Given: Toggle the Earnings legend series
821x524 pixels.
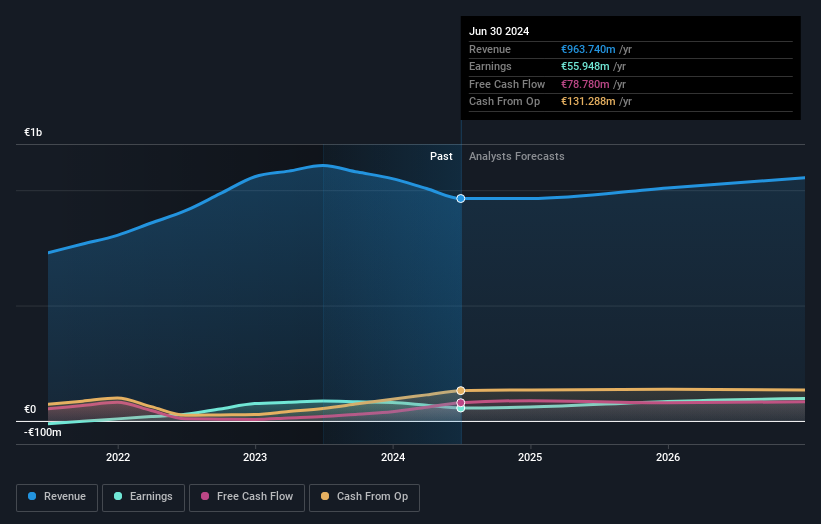Looking at the screenshot, I should pos(143,497).
